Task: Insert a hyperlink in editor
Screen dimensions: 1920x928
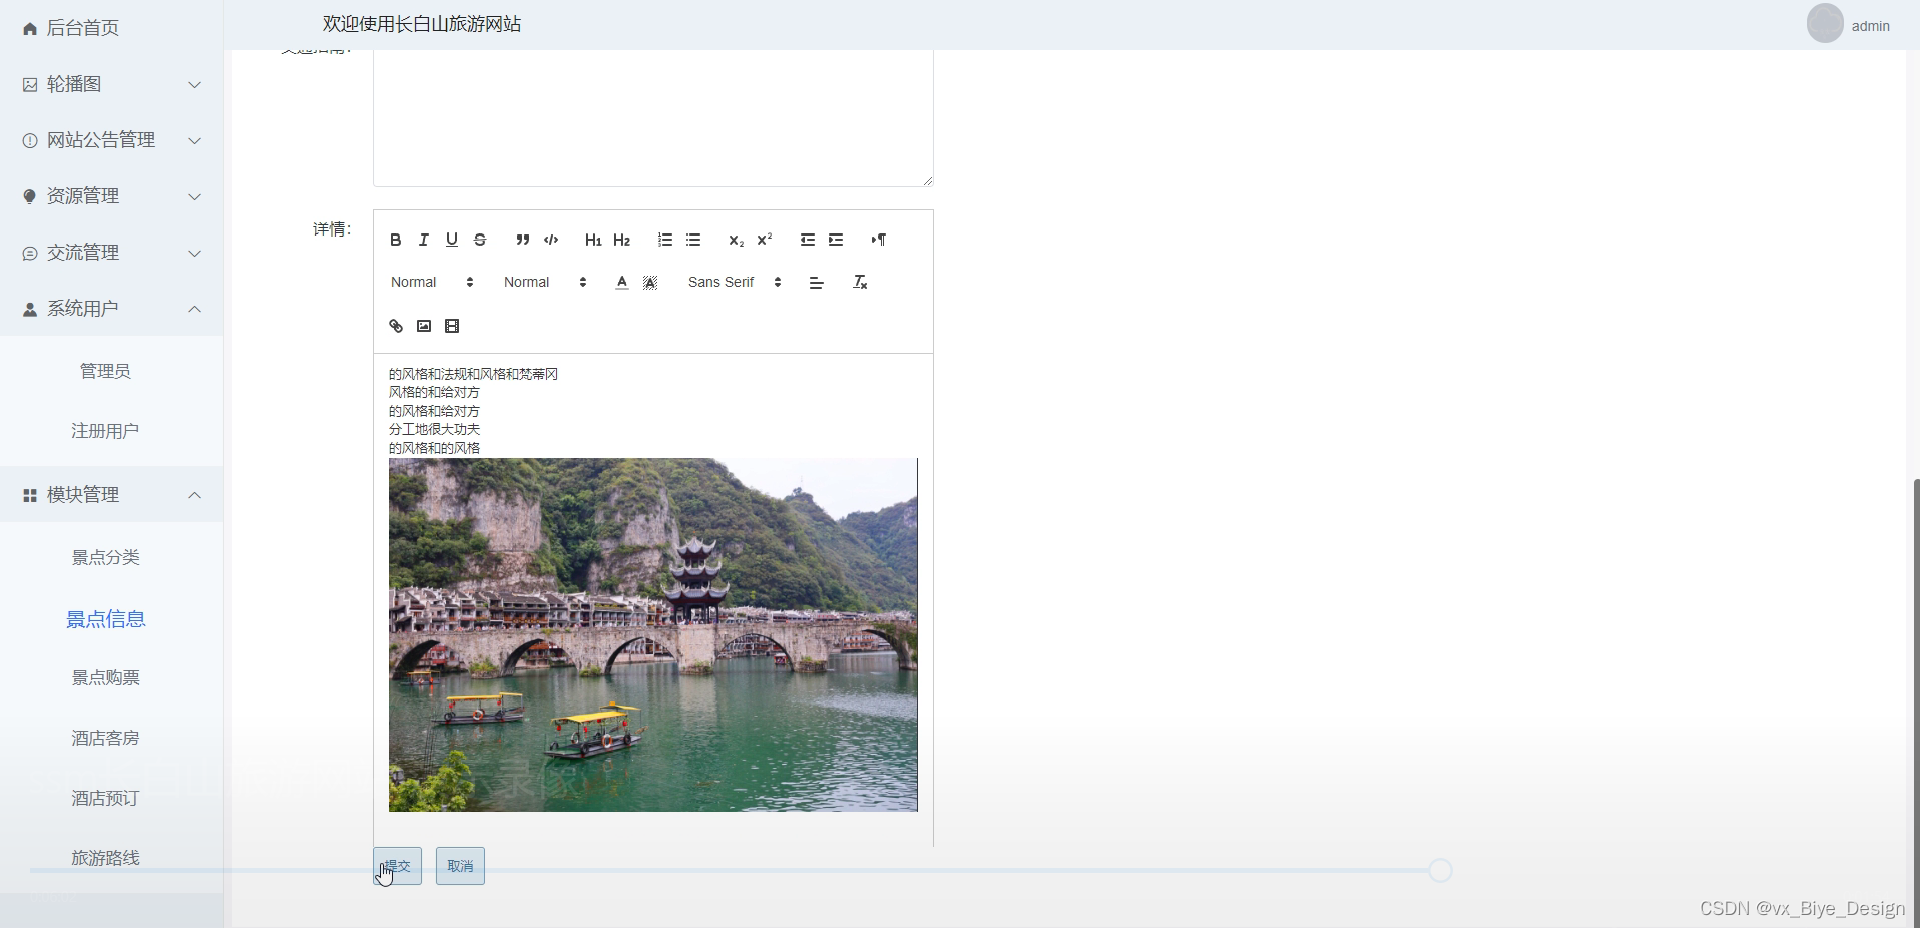Action: (x=396, y=326)
